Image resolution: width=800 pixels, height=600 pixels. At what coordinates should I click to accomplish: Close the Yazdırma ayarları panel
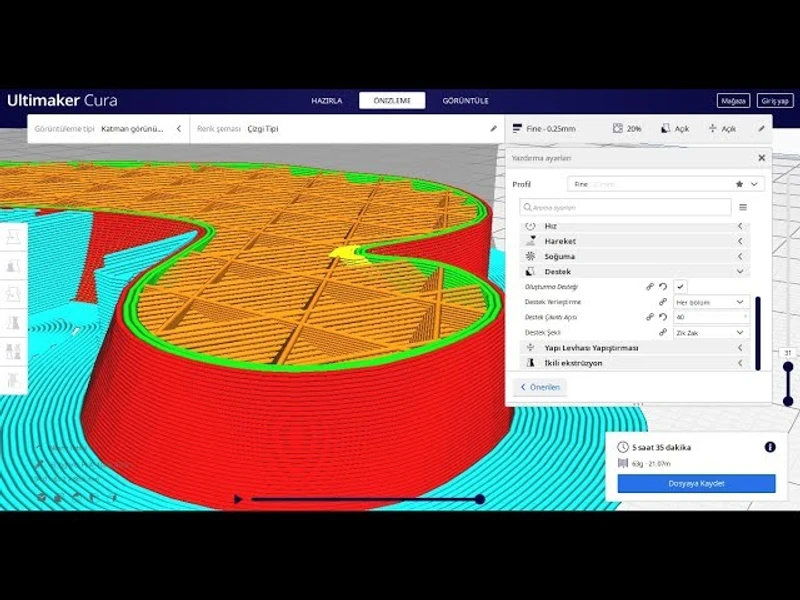coord(762,158)
